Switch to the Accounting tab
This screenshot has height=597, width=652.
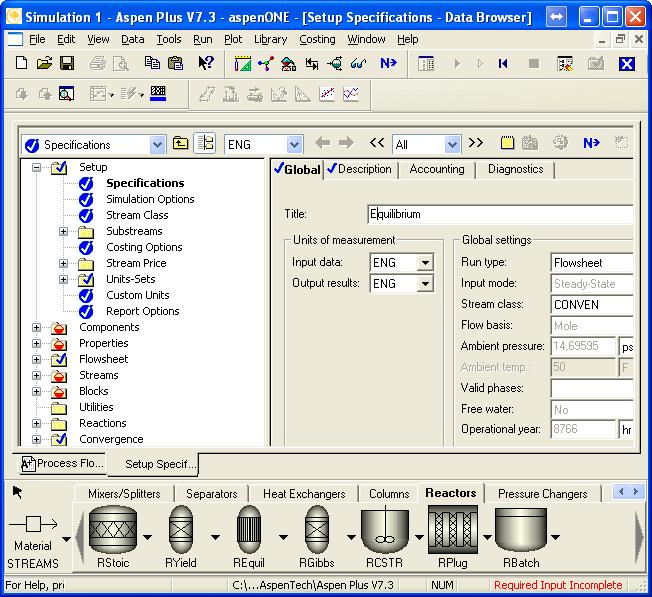click(x=437, y=169)
